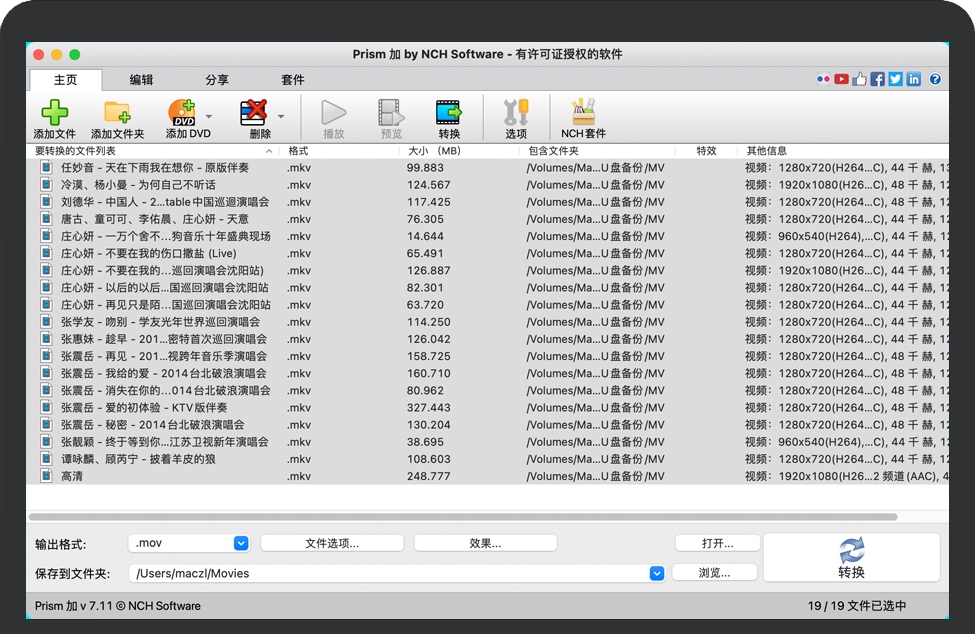Screen dimensions: 975x634
Task: Click the Add Folder (添加文件夹) icon
Action: click(x=117, y=113)
